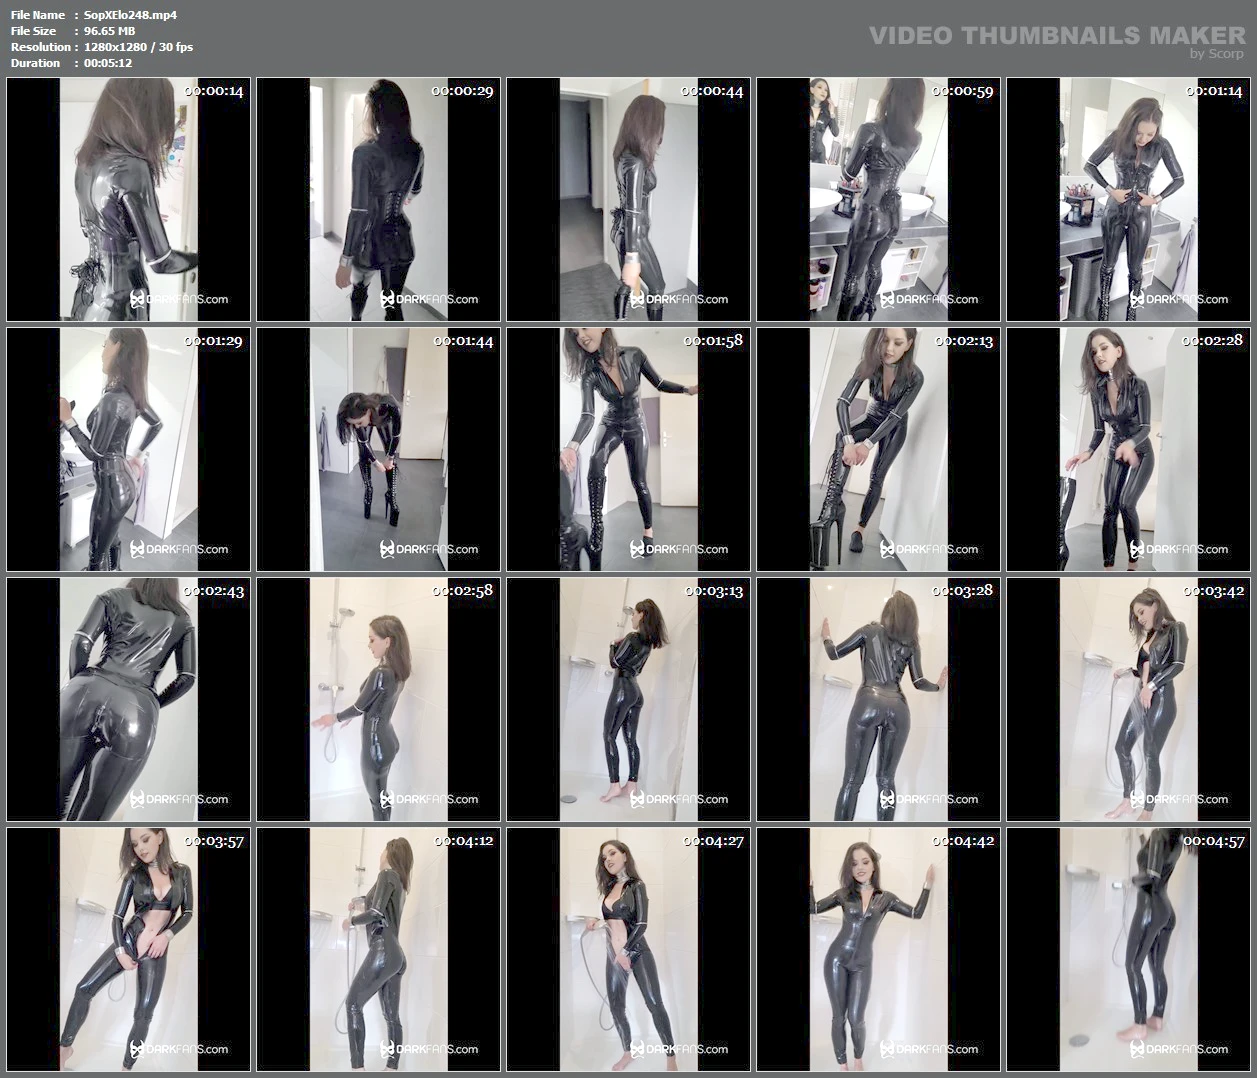The image size is (1257, 1078).
Task: Open the thumbnail at 00:04:12
Action: 378,949
